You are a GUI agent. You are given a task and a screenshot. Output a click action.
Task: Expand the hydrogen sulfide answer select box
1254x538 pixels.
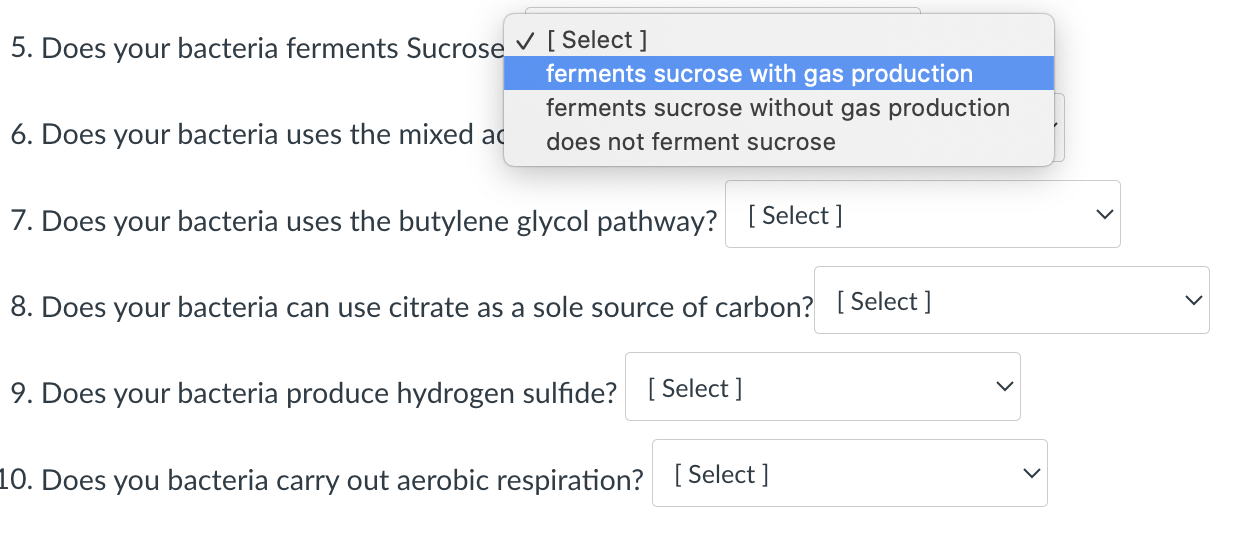click(x=820, y=387)
